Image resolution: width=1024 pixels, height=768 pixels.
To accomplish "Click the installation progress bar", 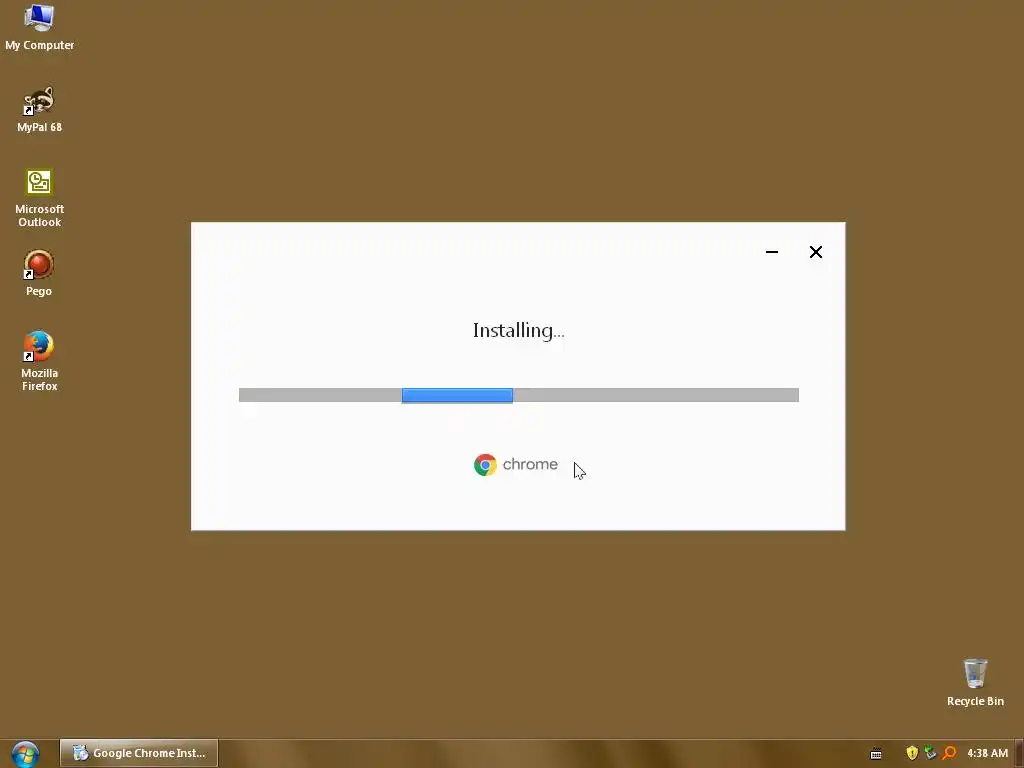I will tap(519, 395).
